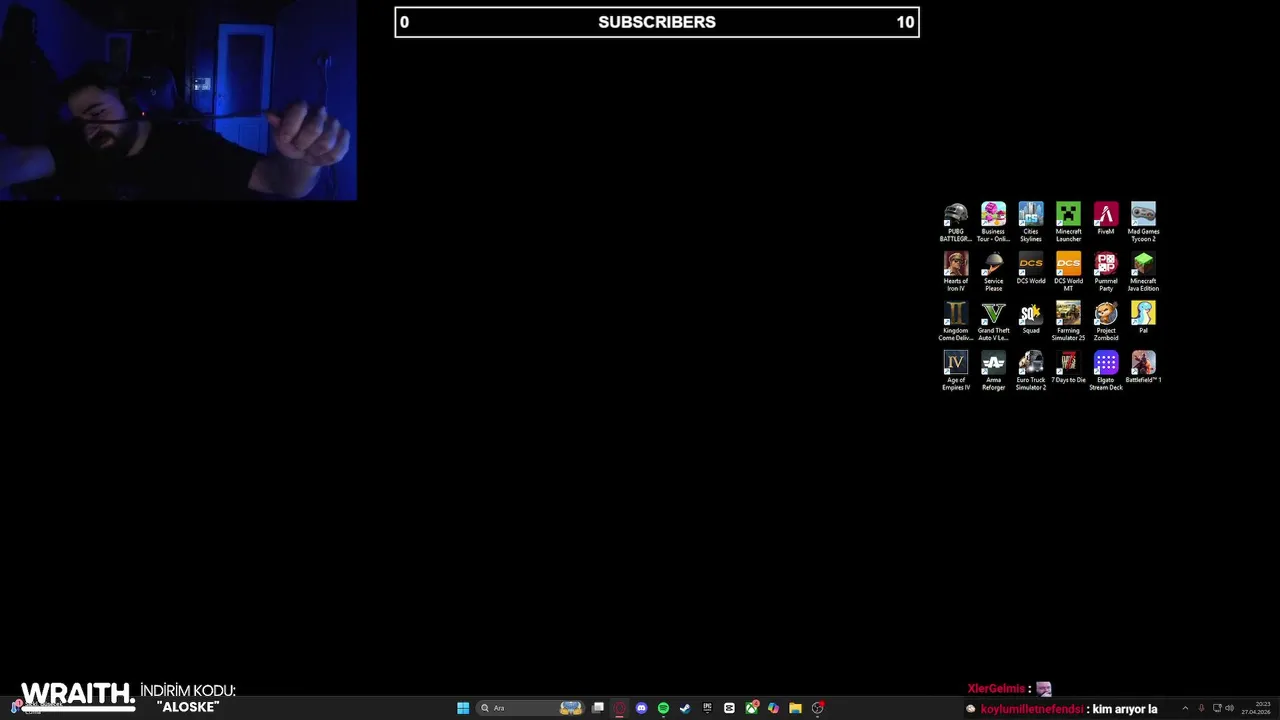Screen dimensions: 1280x720
Task: Open the clock and date flyout
Action: point(1255,708)
